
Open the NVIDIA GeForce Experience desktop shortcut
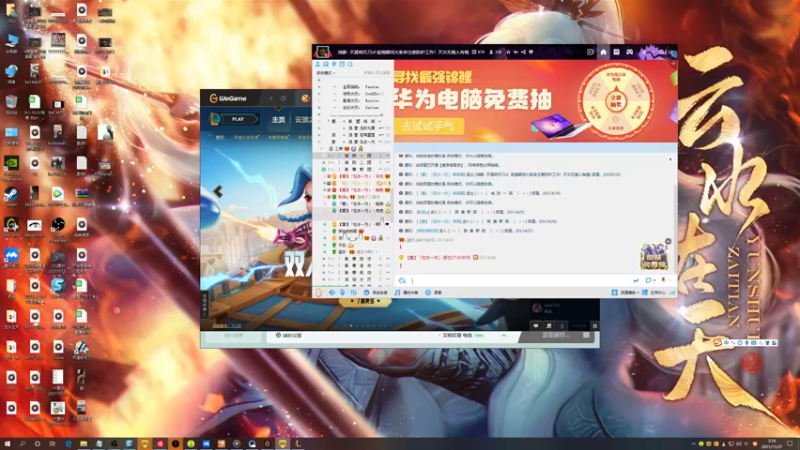coord(11,168)
